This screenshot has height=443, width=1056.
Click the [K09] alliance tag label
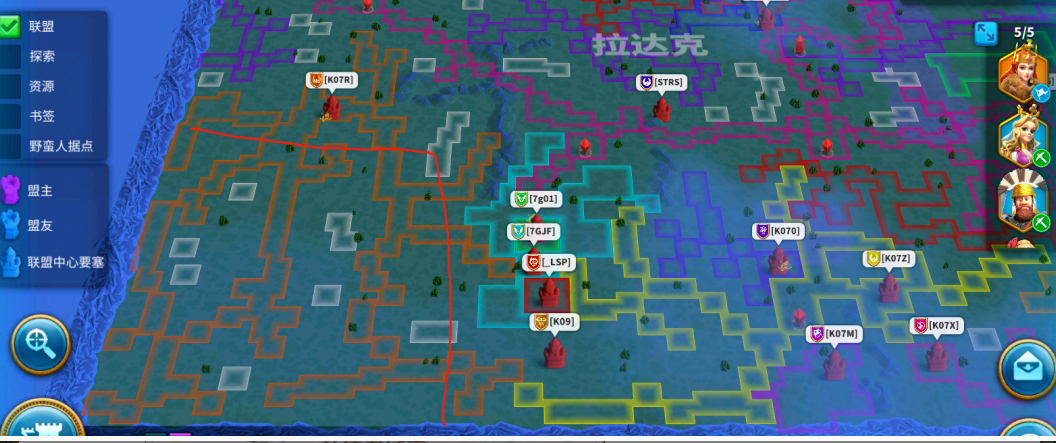(x=555, y=322)
